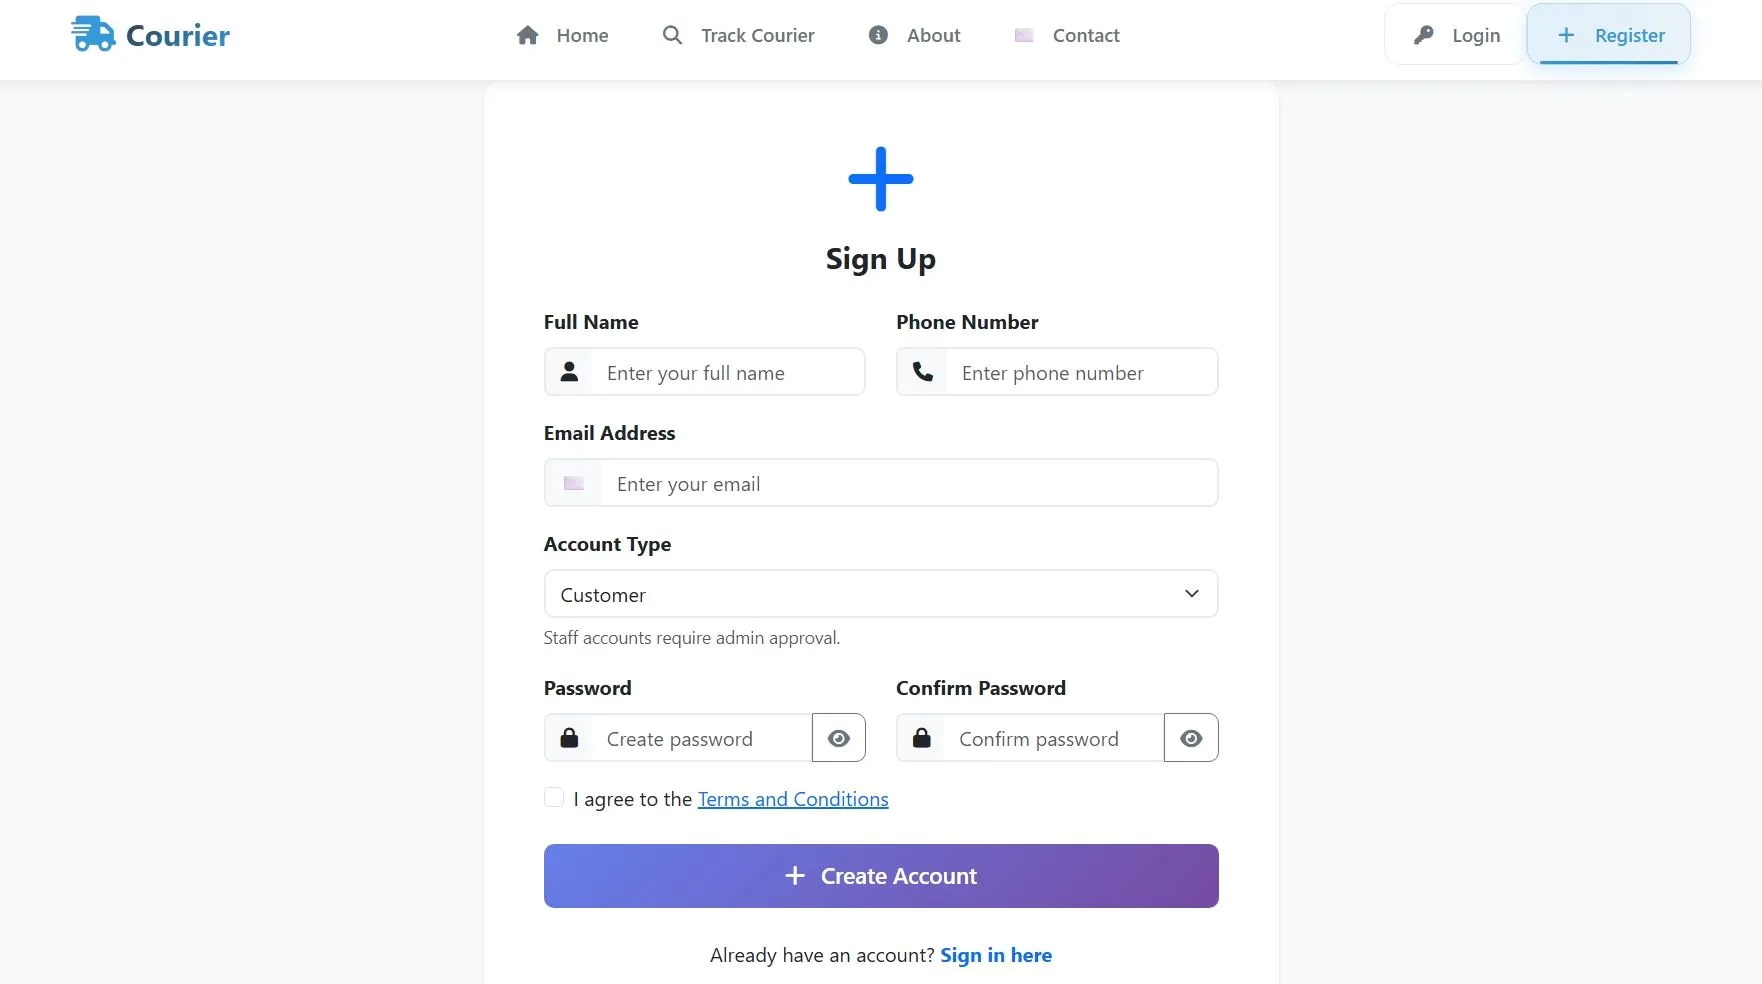Click the Courier truck logo icon
Image resolution: width=1762 pixels, height=984 pixels.
click(x=92, y=33)
